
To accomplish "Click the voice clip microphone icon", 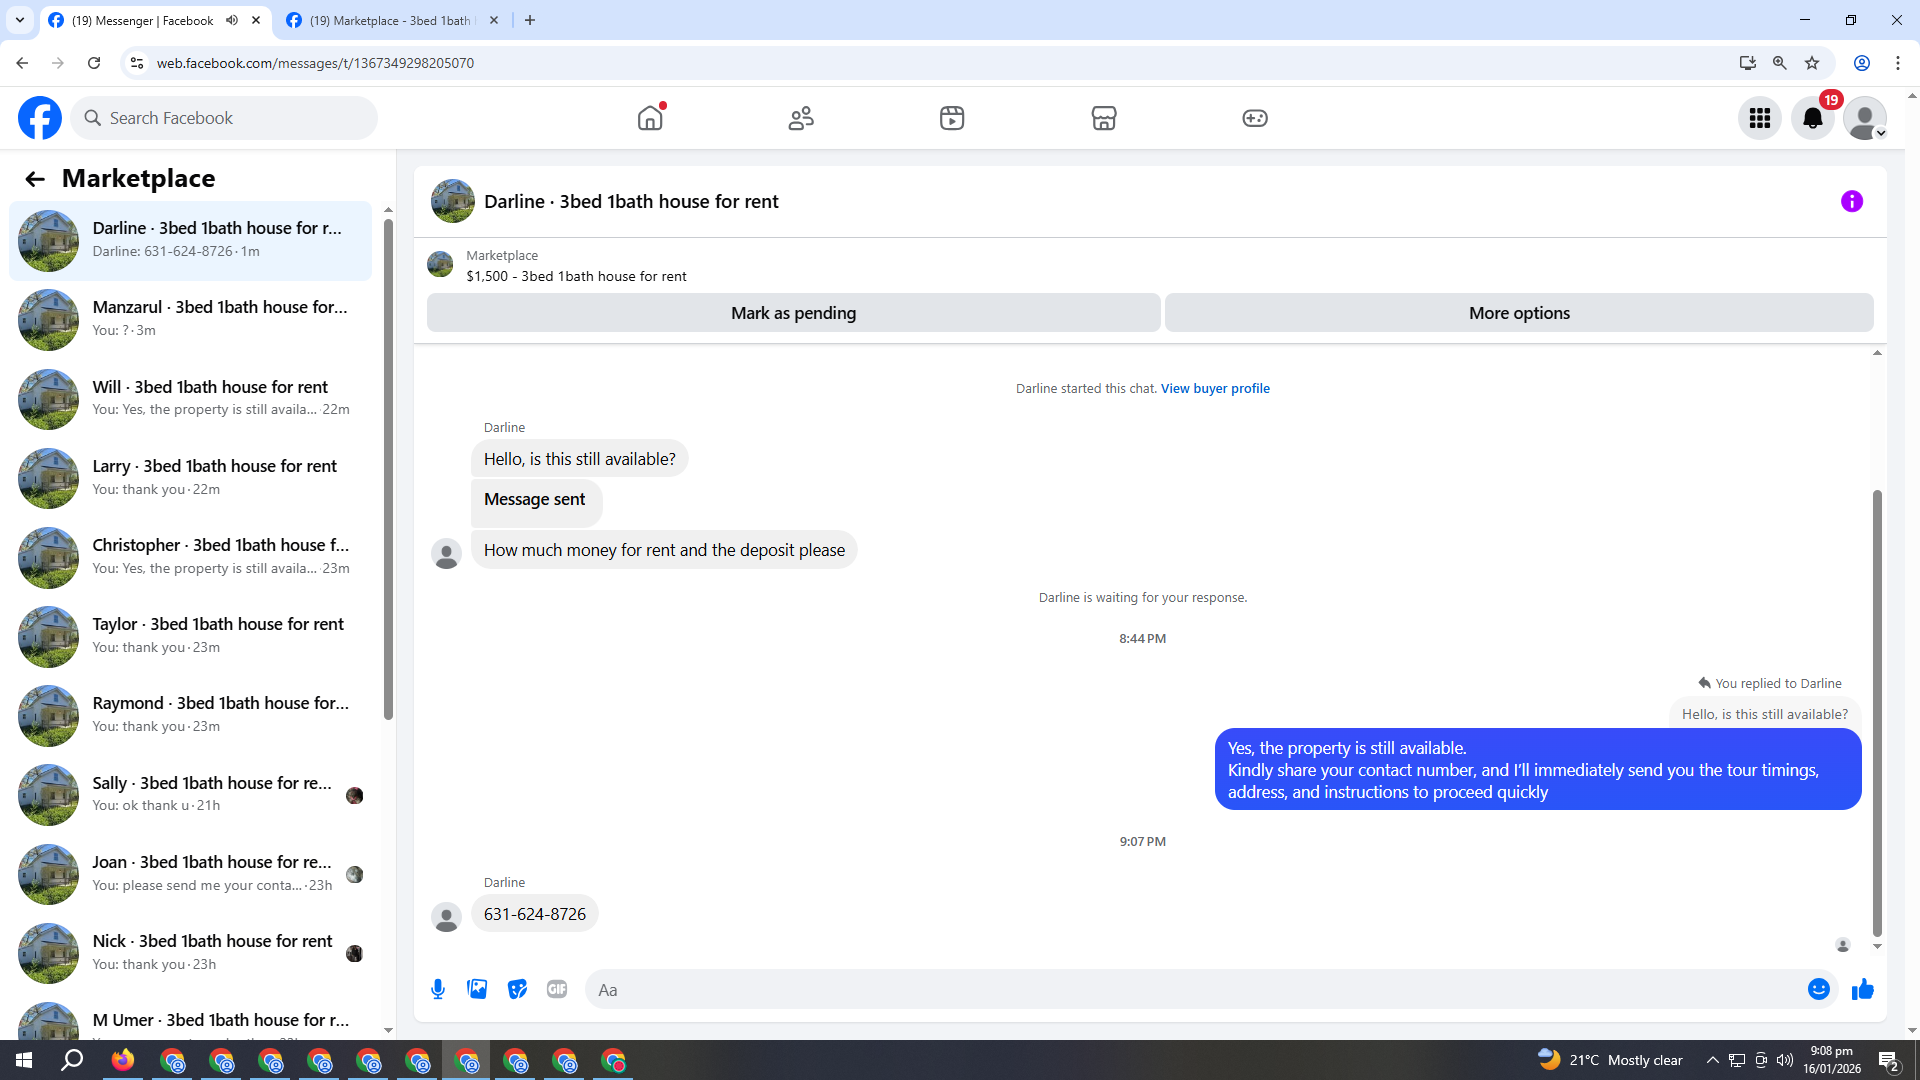I will pyautogui.click(x=438, y=989).
